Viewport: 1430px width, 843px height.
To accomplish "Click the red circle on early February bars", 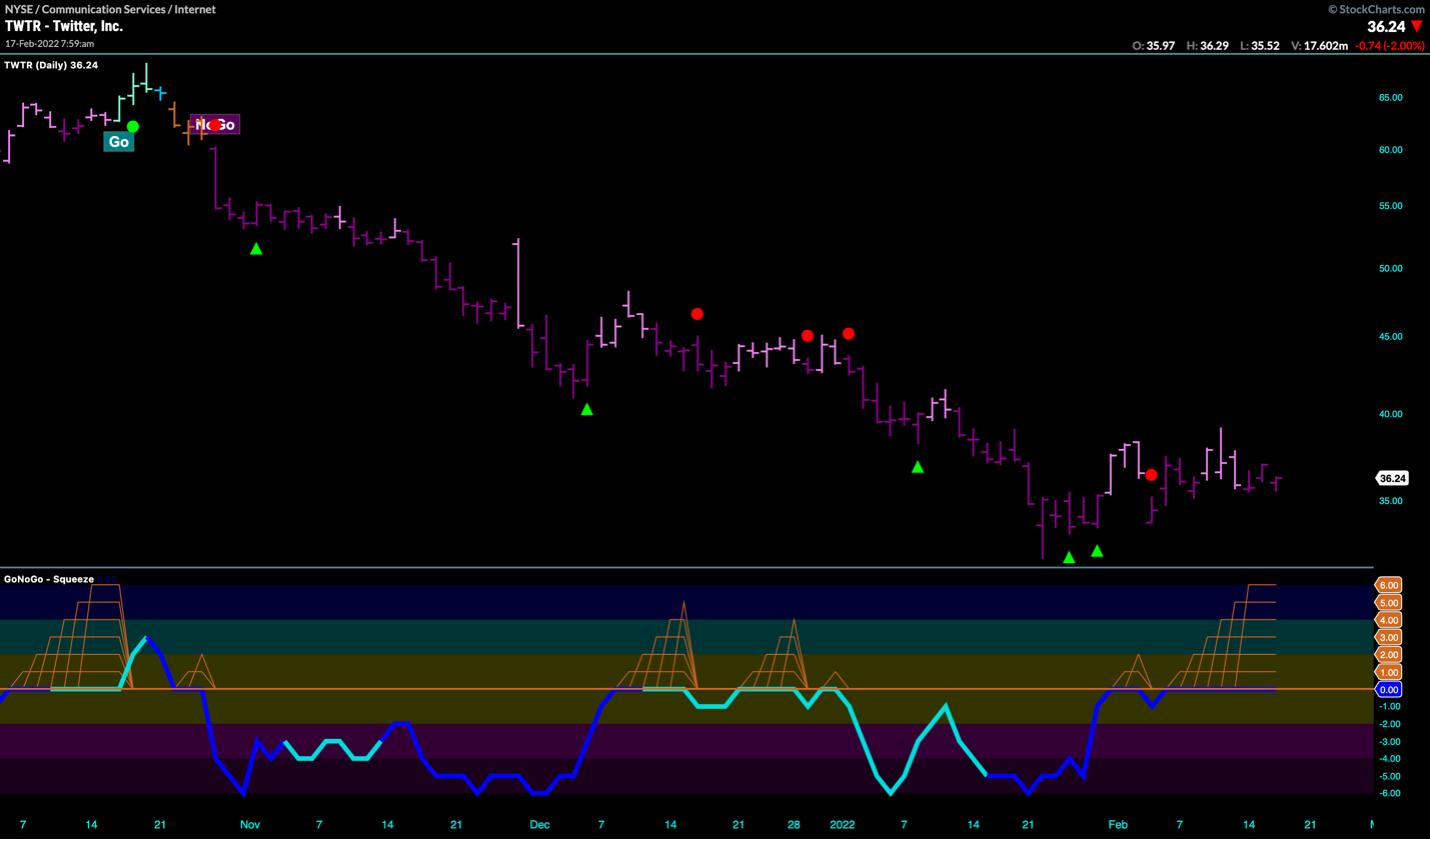I will pyautogui.click(x=1151, y=475).
